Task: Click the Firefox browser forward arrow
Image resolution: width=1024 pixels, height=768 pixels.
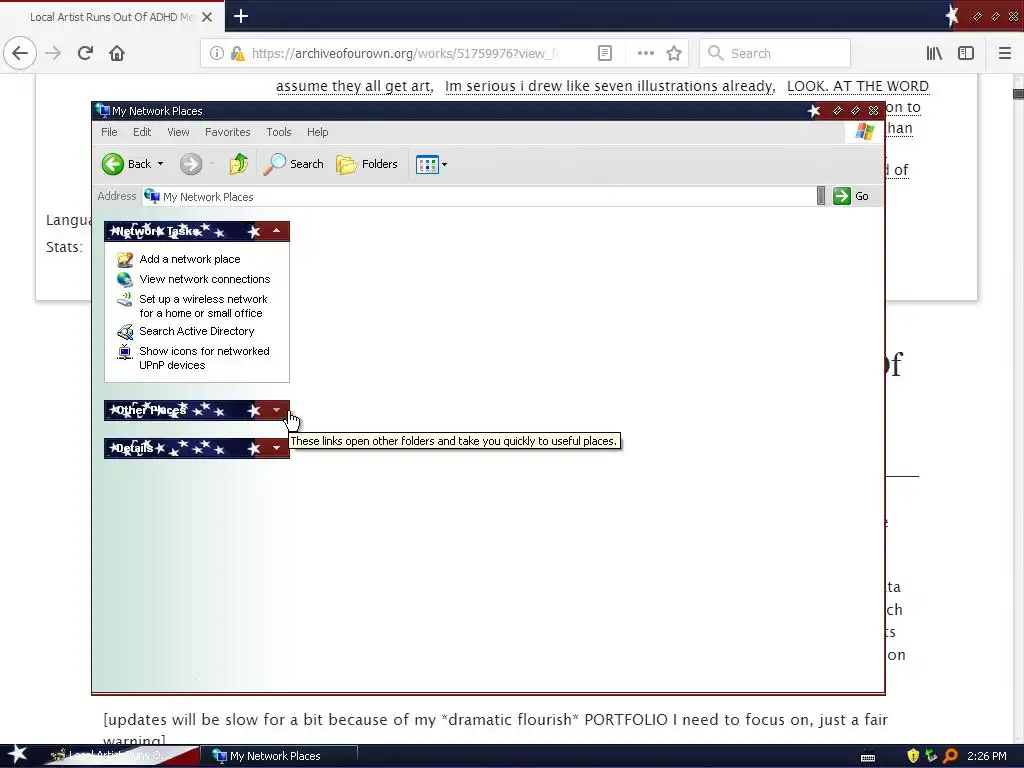Action: 53,53
